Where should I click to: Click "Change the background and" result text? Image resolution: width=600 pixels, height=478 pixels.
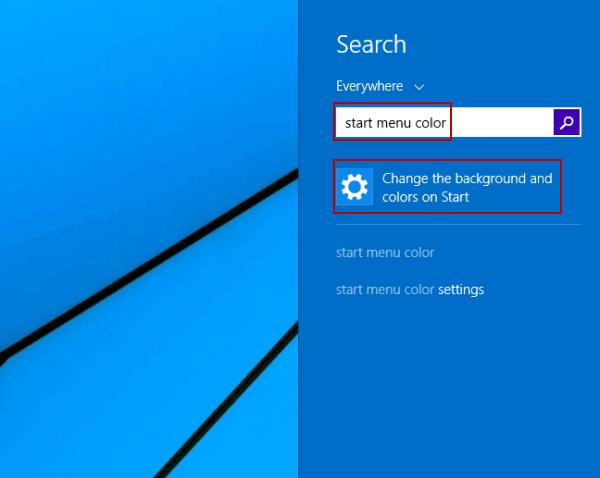[467, 179]
